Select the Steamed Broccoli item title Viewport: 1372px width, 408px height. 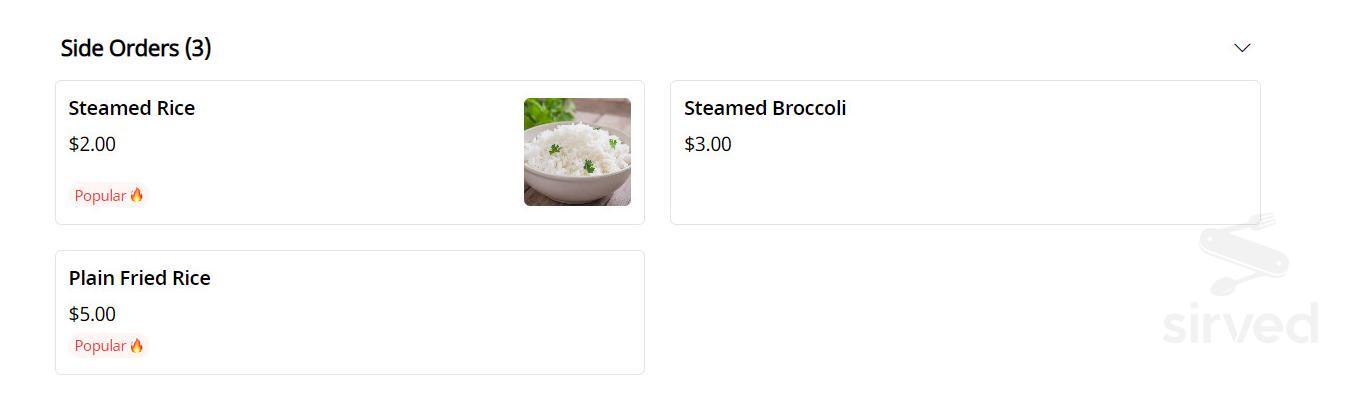(x=765, y=108)
